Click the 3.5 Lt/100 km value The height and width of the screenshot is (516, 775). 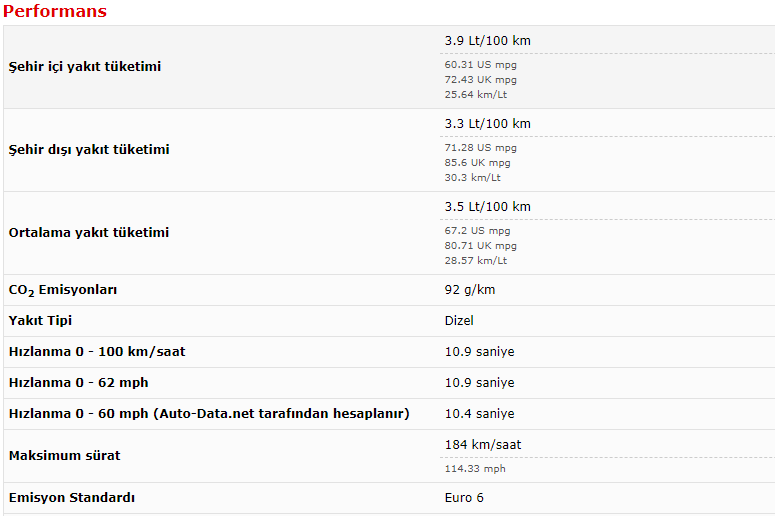[487, 207]
